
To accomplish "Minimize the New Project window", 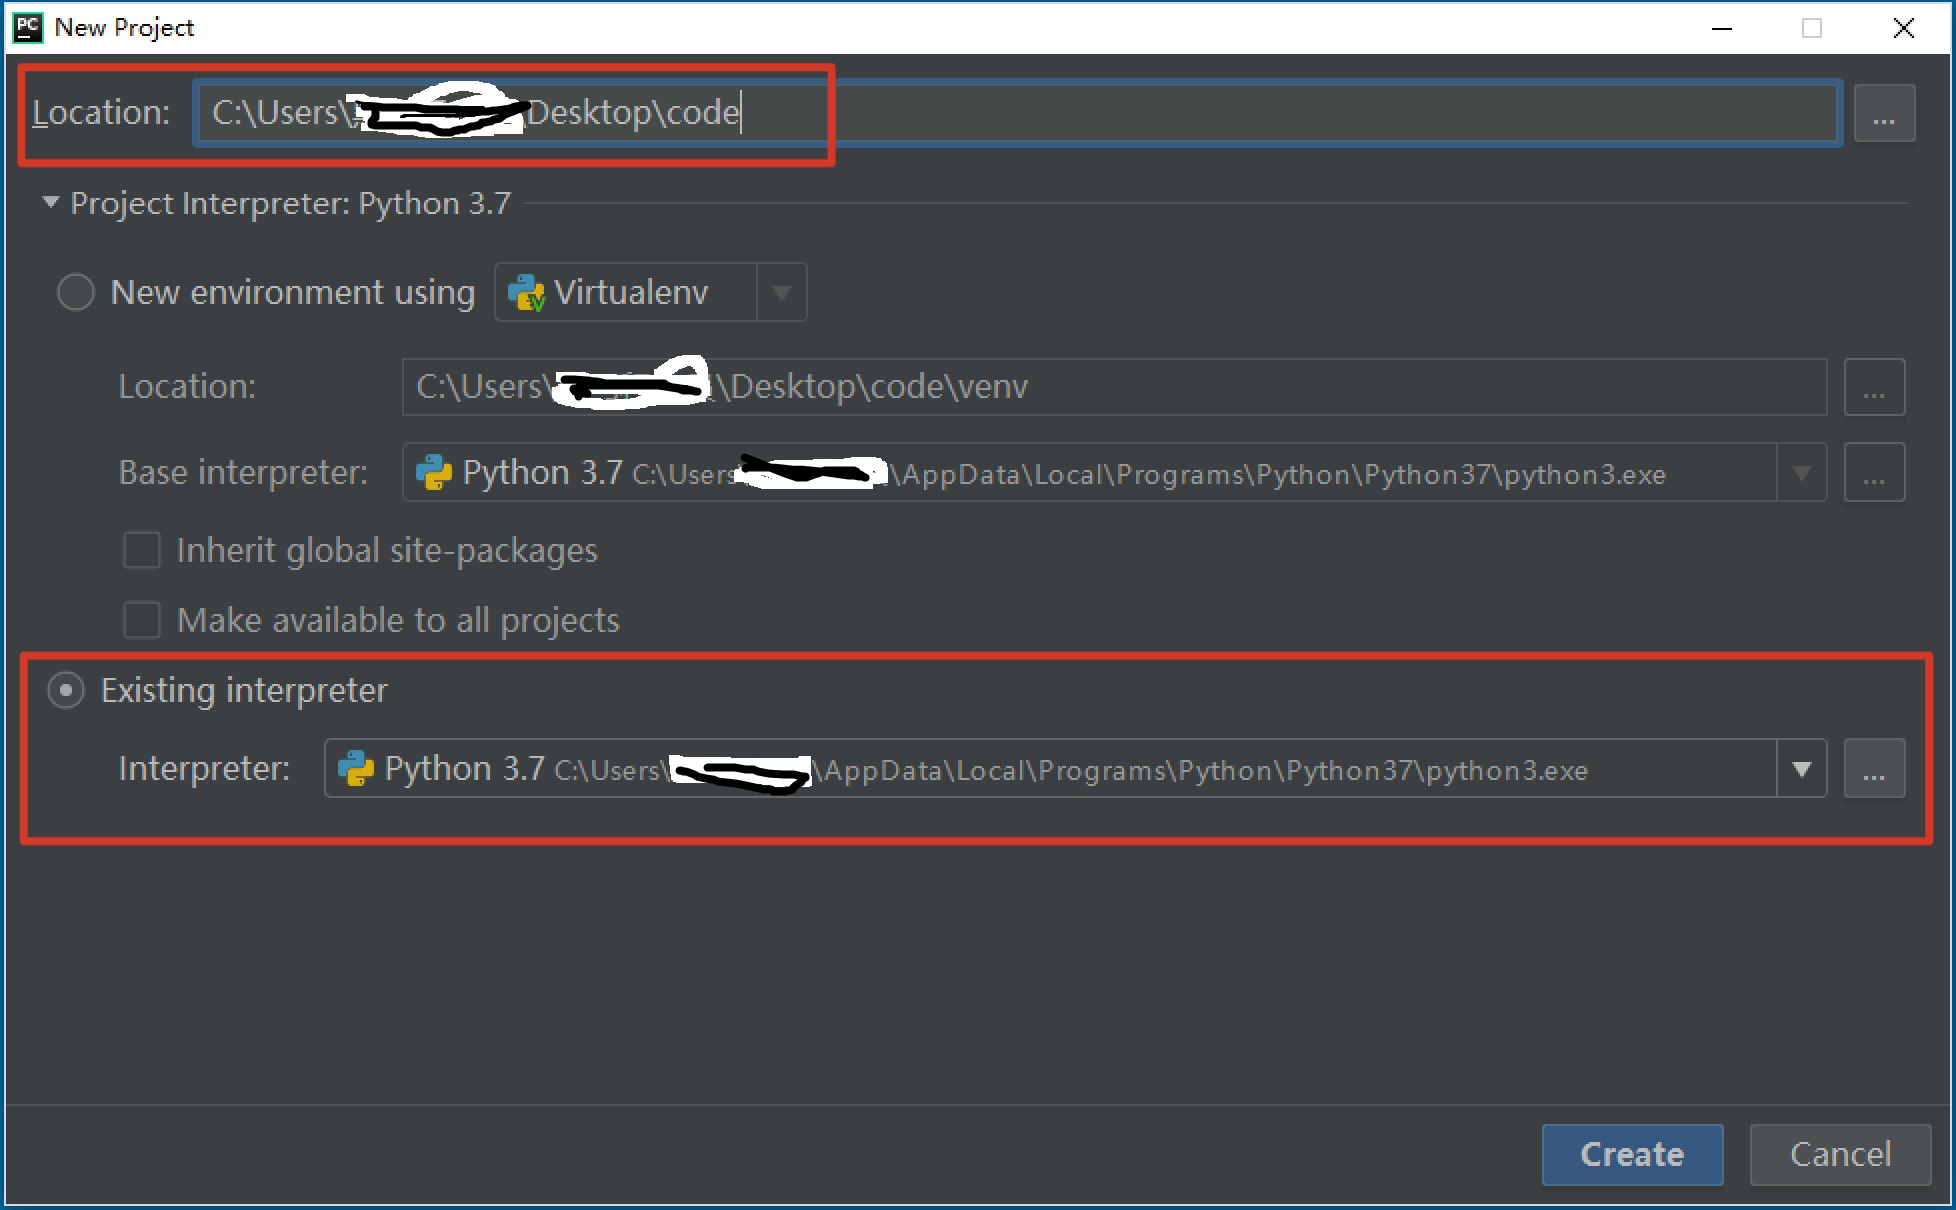I will click(1722, 27).
